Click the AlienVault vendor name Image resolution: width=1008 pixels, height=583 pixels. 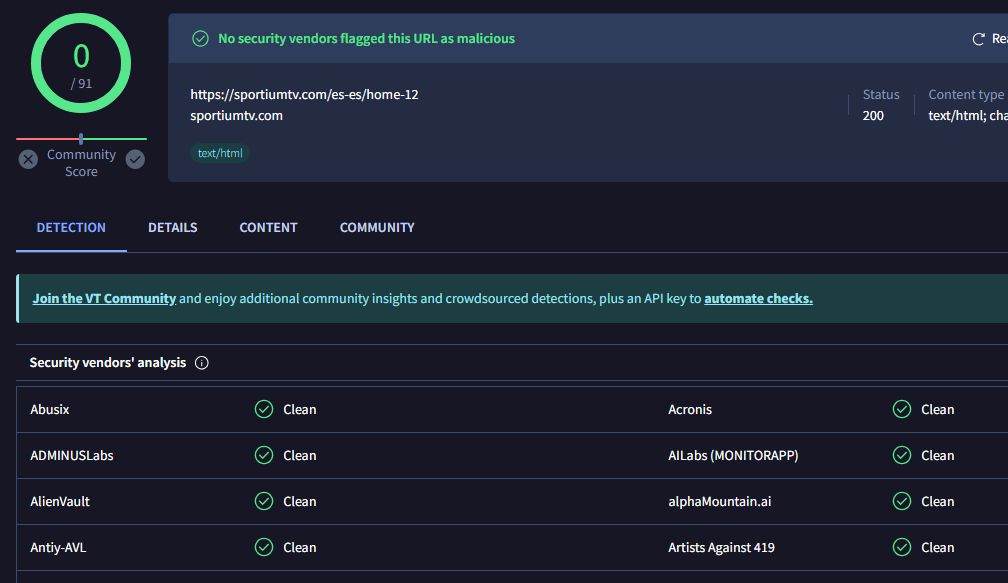coord(60,501)
